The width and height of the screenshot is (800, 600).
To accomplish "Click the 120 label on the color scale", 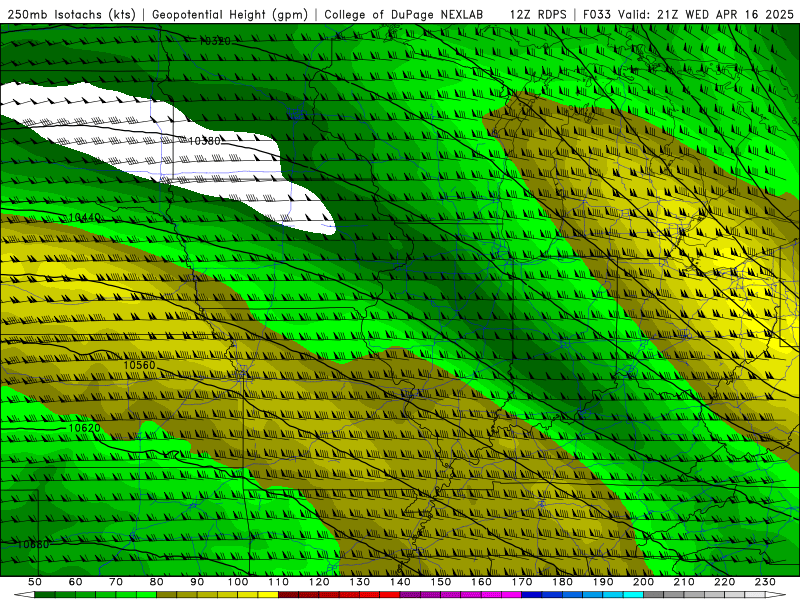I will click(x=319, y=582).
